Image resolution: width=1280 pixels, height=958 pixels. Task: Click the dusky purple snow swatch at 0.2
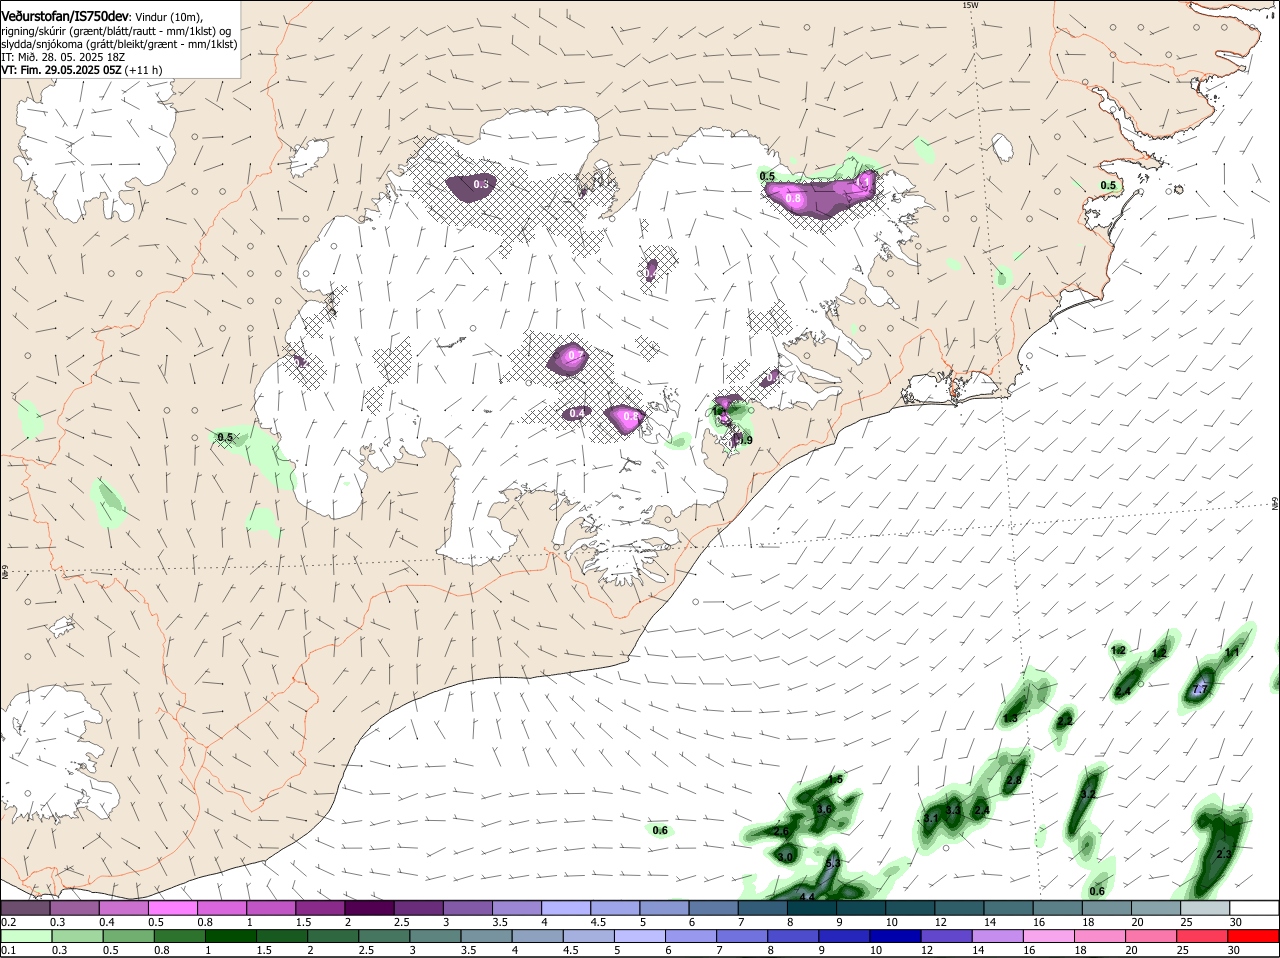(x=25, y=907)
